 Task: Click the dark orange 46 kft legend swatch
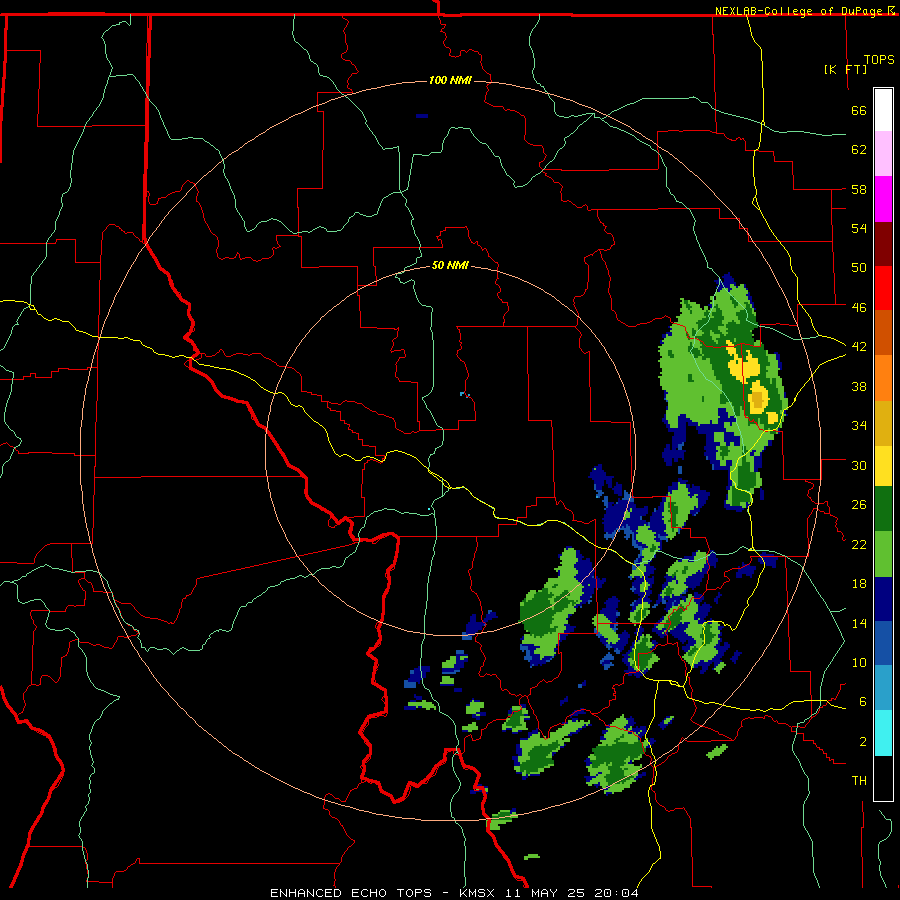click(883, 332)
